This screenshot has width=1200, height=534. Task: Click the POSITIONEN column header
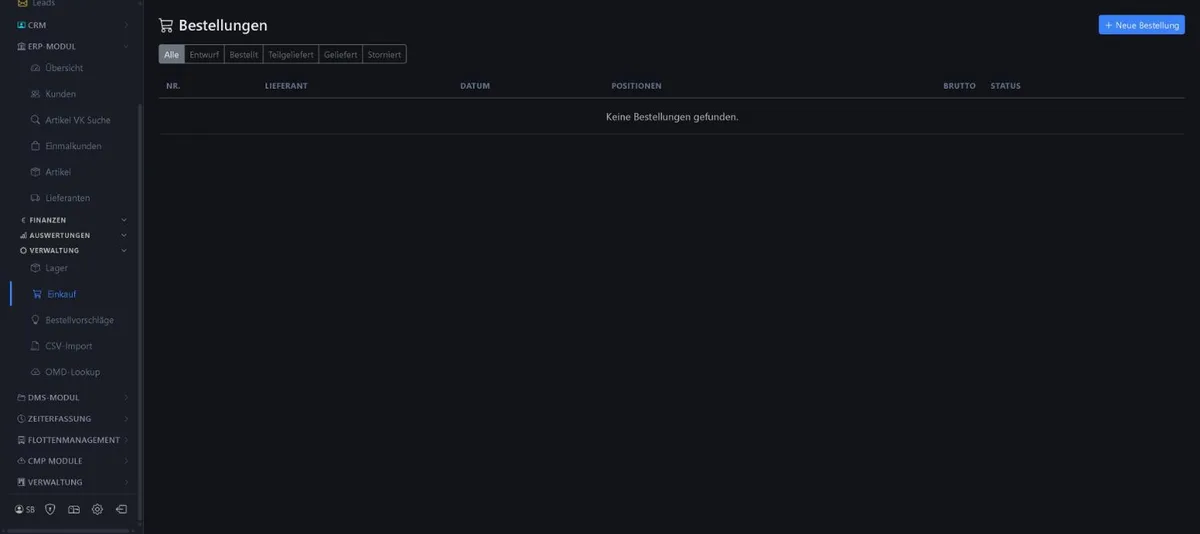coord(636,86)
